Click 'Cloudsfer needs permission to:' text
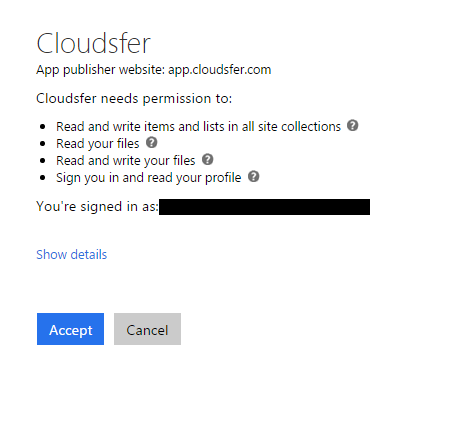This screenshot has width=450, height=436. point(134,99)
